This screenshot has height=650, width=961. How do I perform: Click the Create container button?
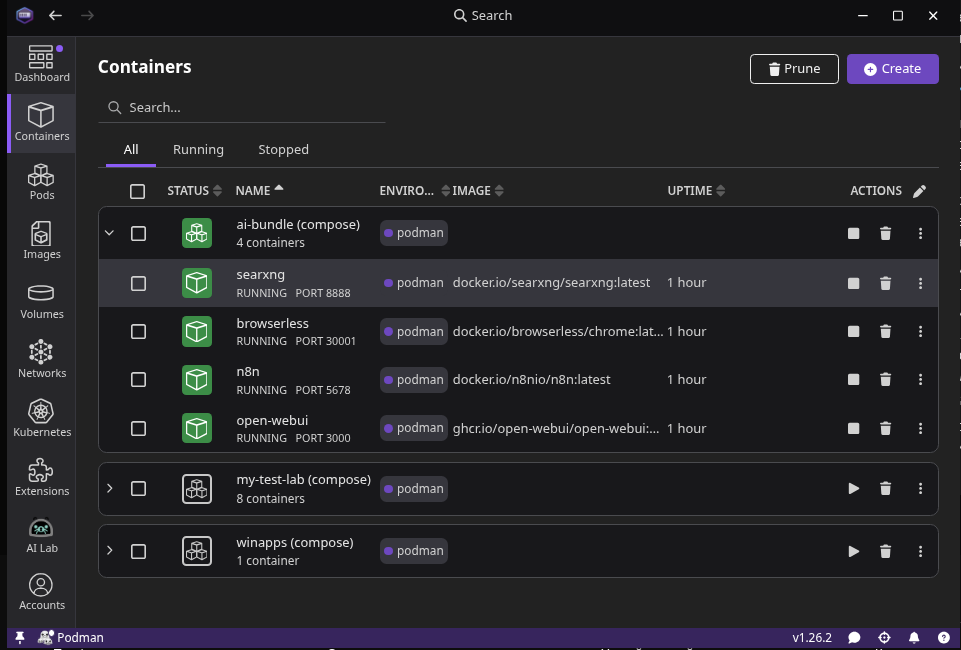[x=892, y=69]
